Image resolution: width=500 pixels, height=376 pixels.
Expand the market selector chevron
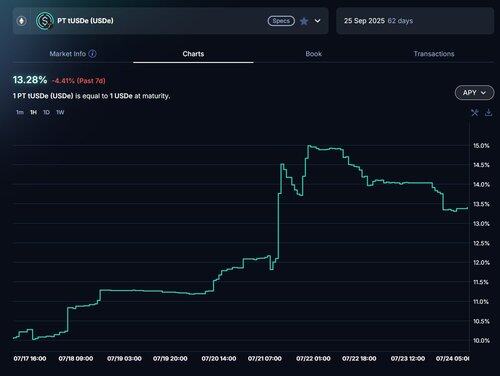click(x=318, y=21)
